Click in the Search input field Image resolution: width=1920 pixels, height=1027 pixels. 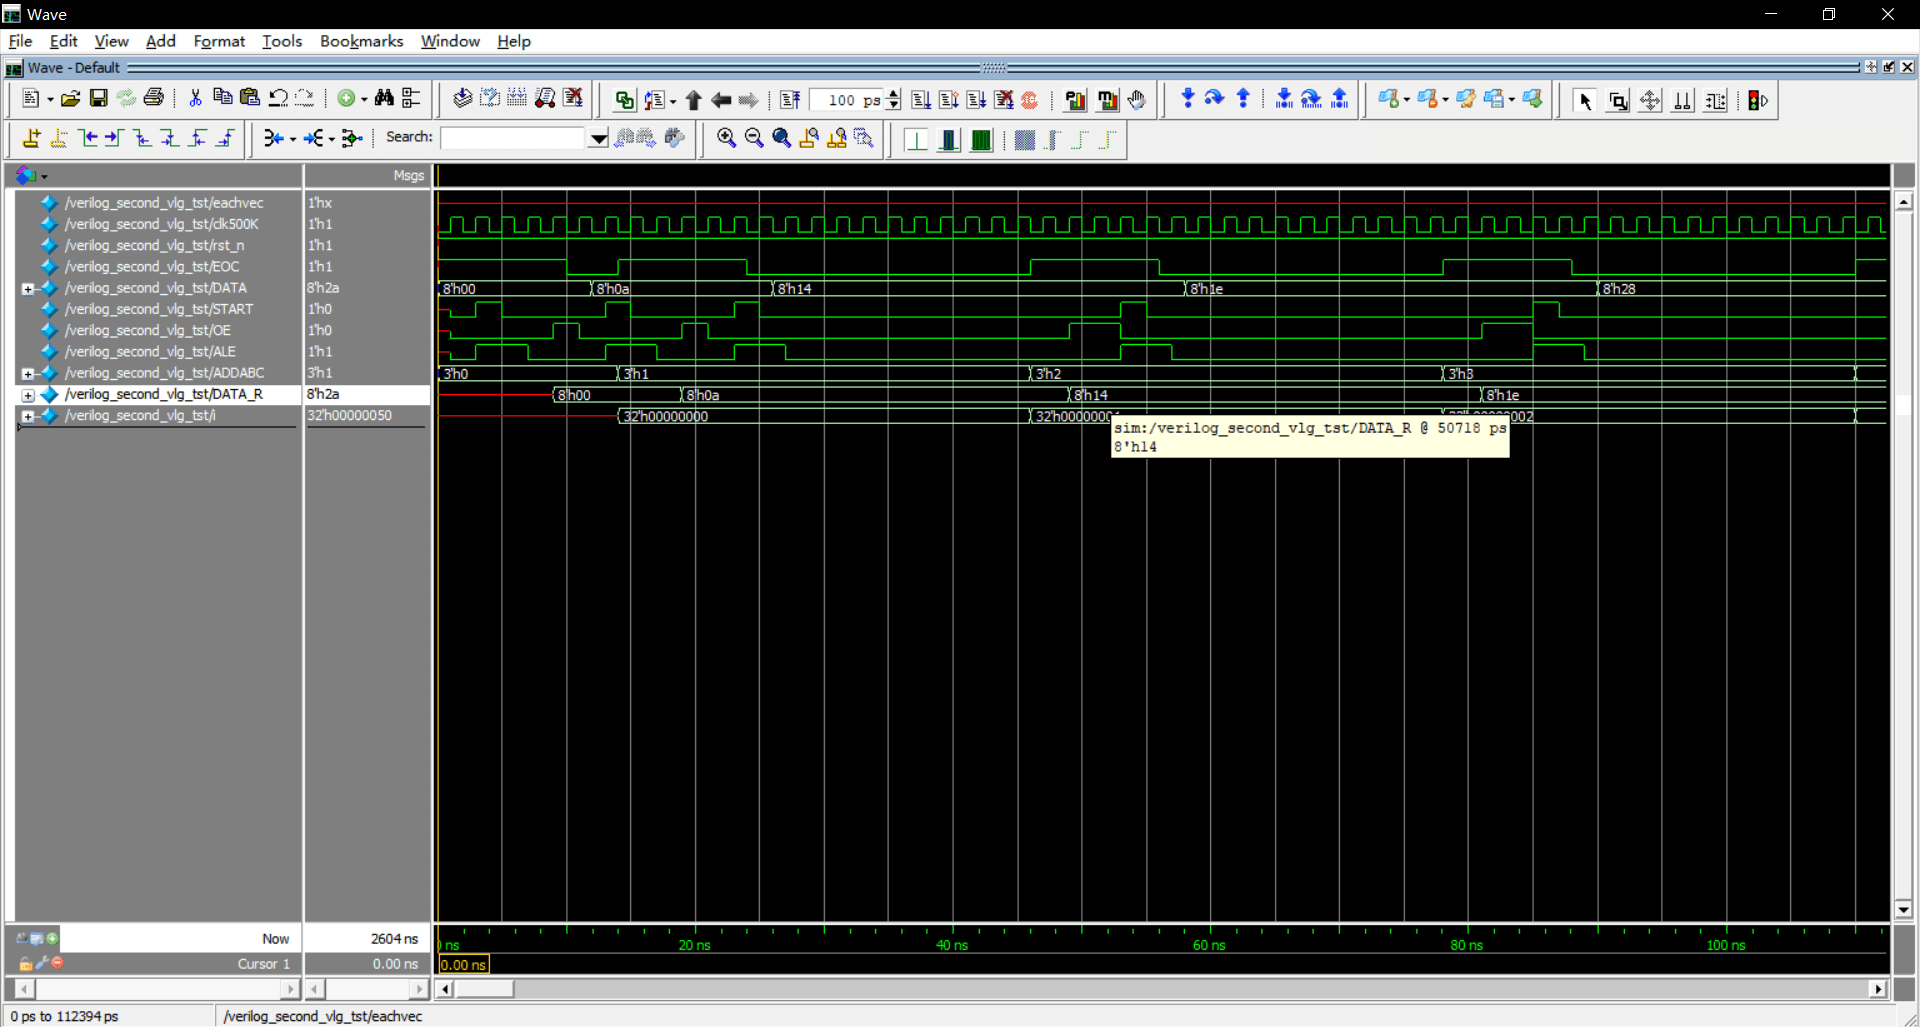click(513, 138)
